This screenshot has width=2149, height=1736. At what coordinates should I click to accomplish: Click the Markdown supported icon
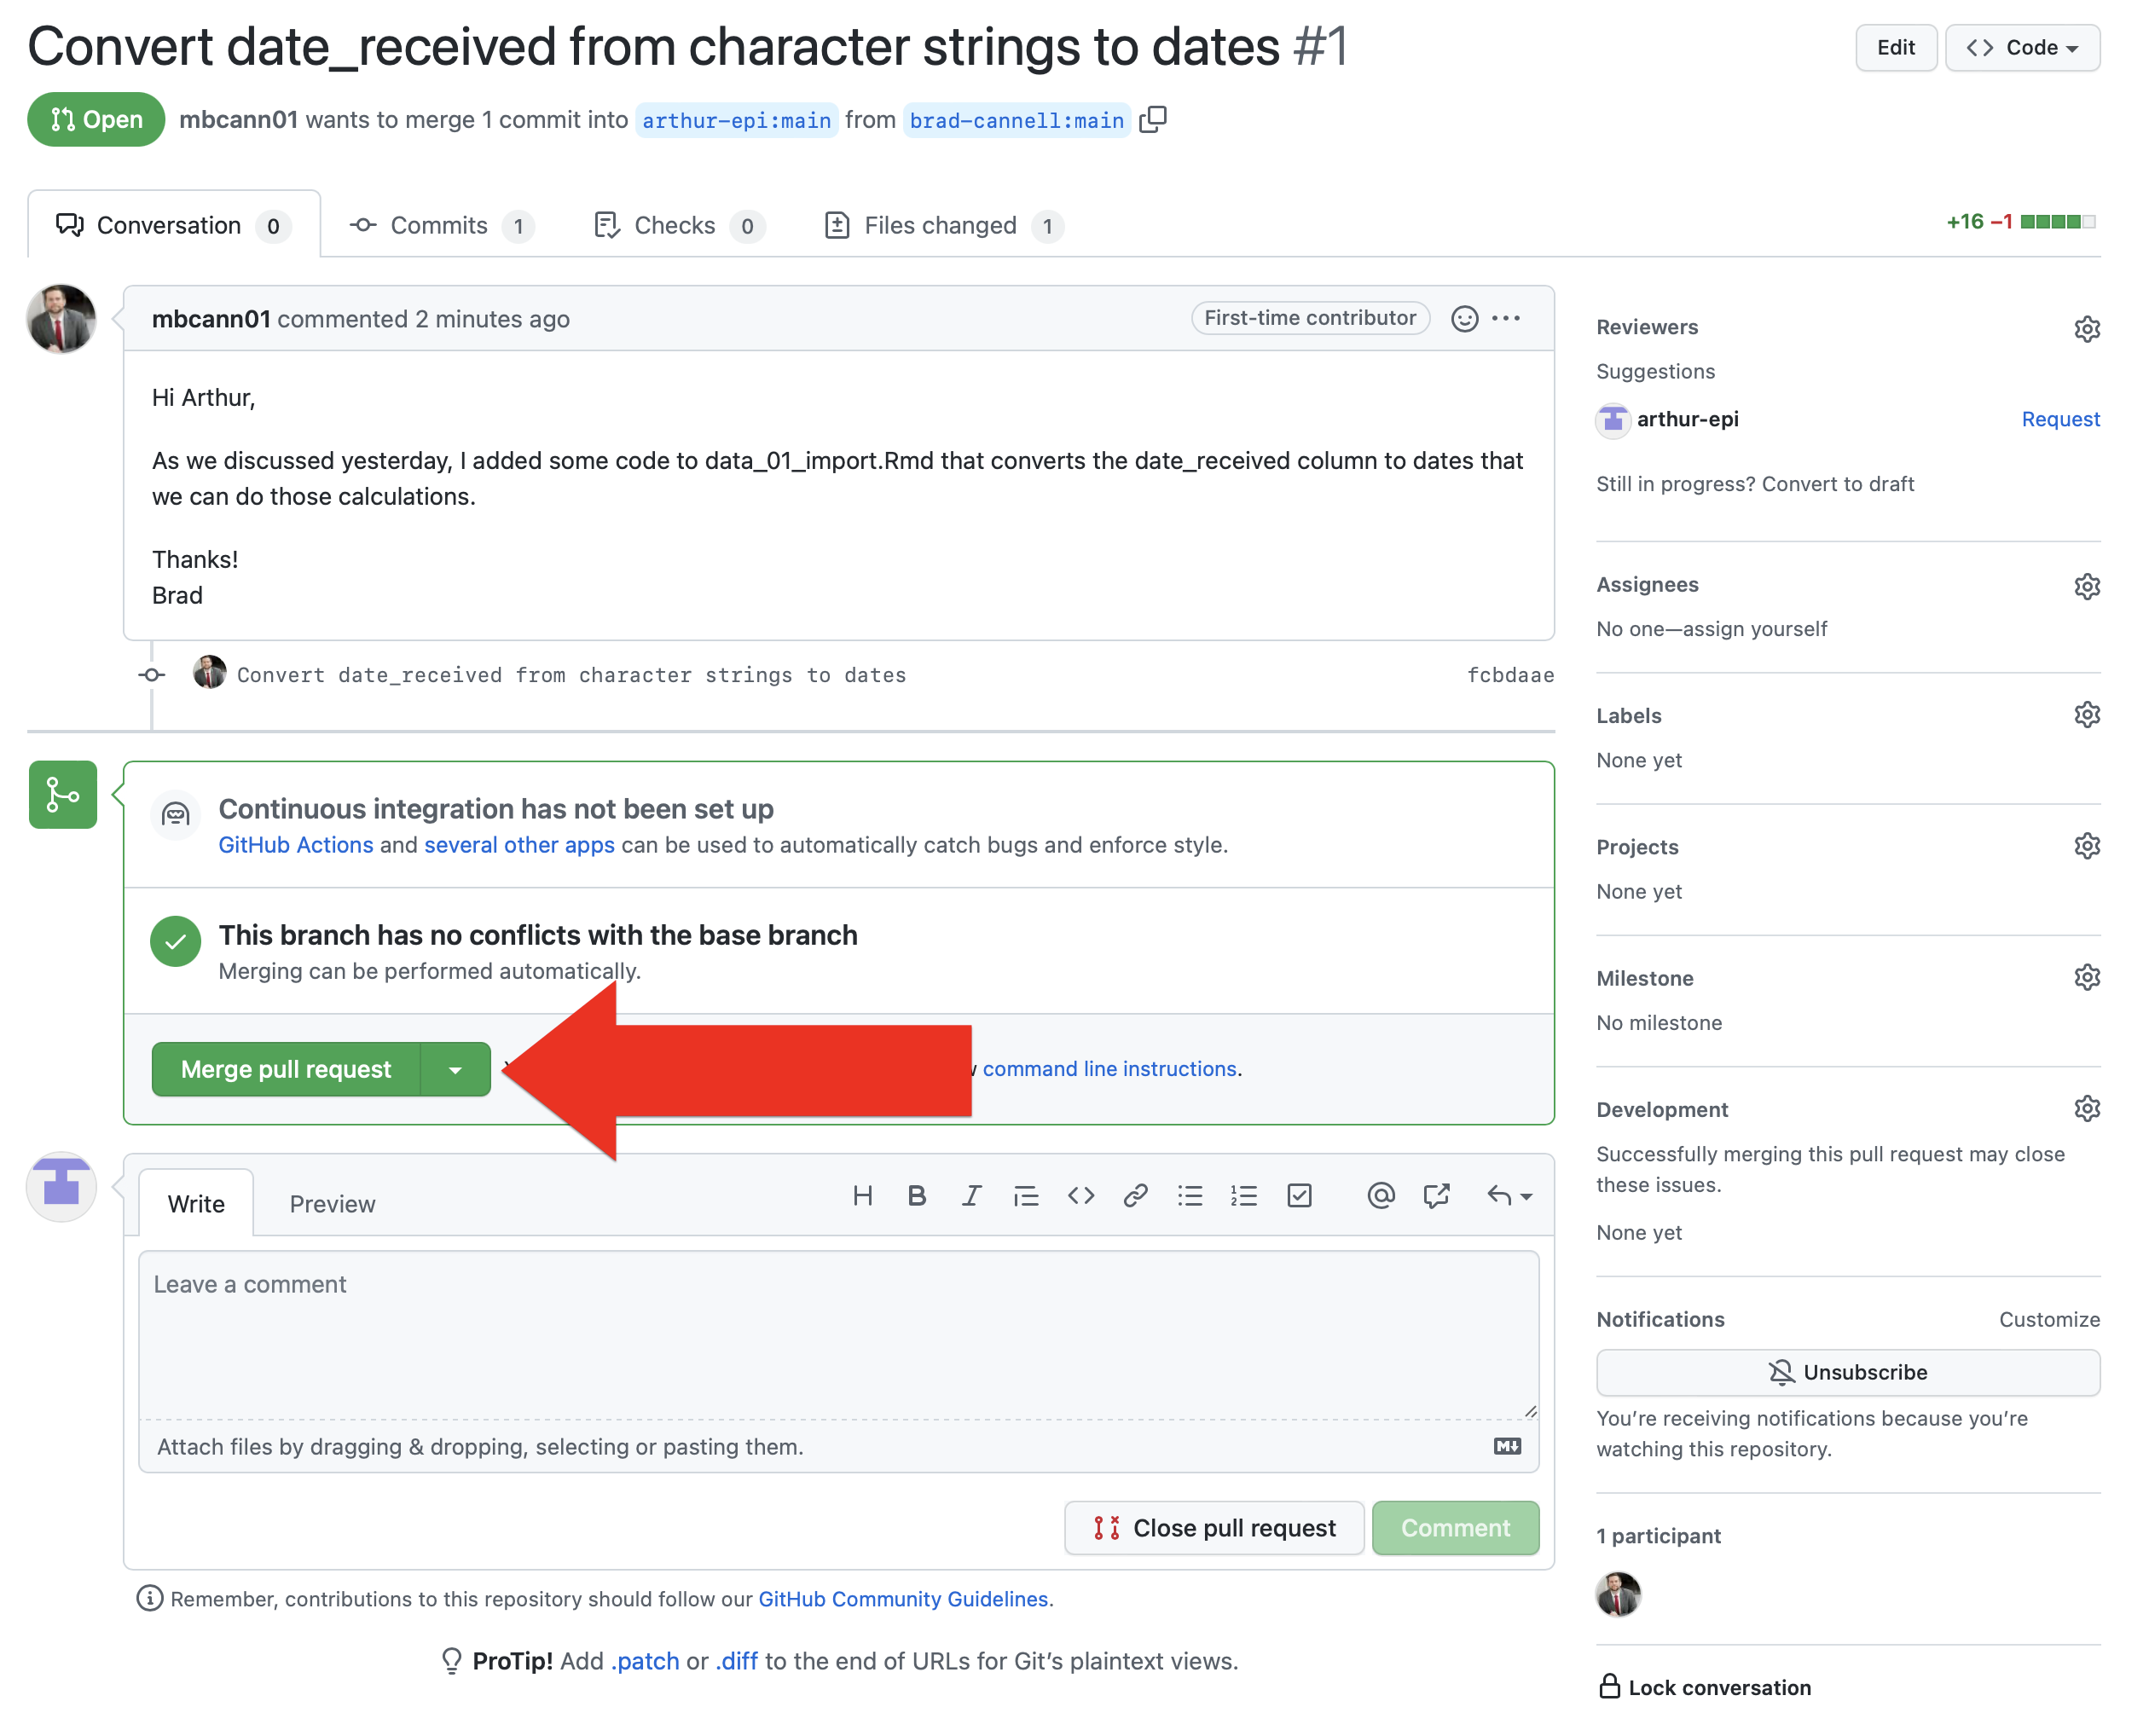click(x=1506, y=1446)
